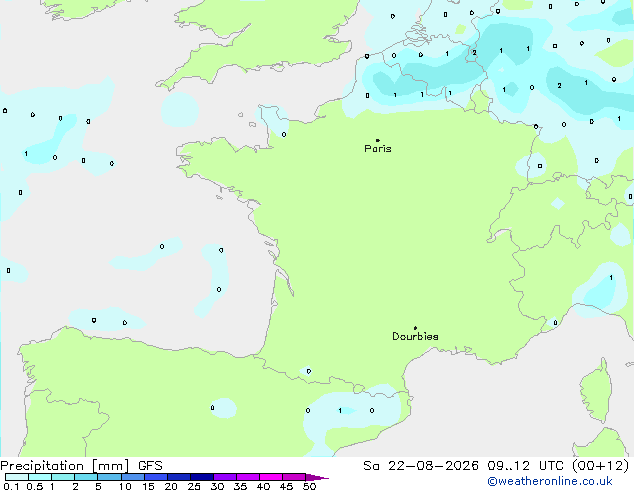Open the weatheronline.co.uk copyright link
Viewport: 634px width, 490px height.
click(550, 481)
